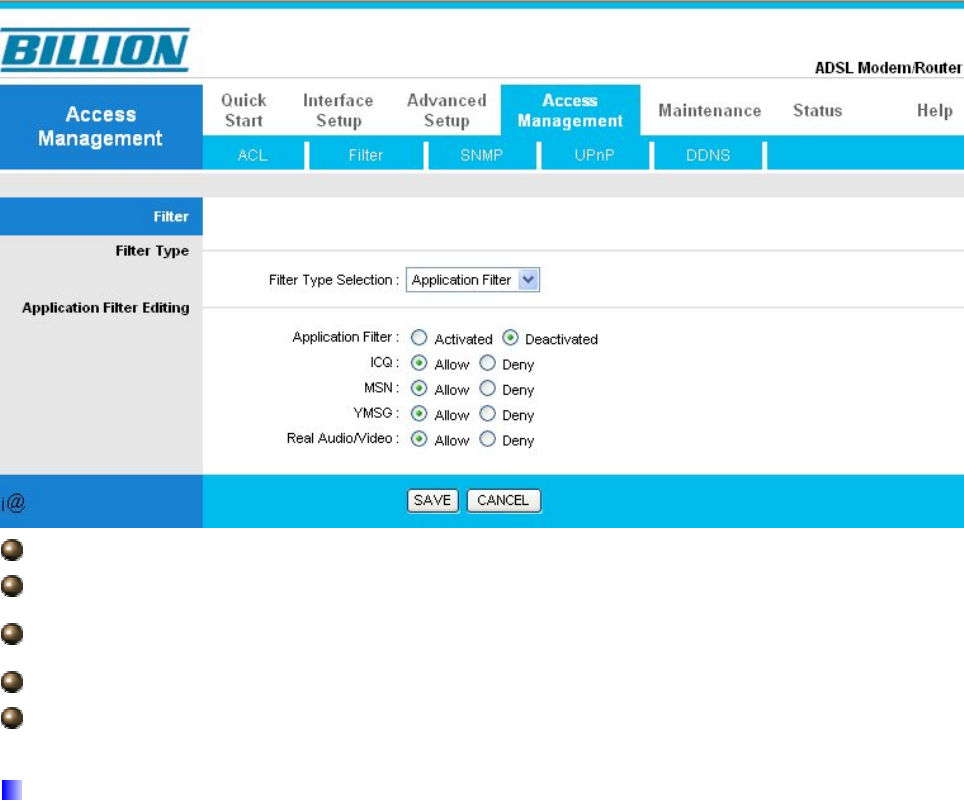
Task: Click the 'ADSL Modem/Router' text
Action: pyautogui.click(x=888, y=68)
